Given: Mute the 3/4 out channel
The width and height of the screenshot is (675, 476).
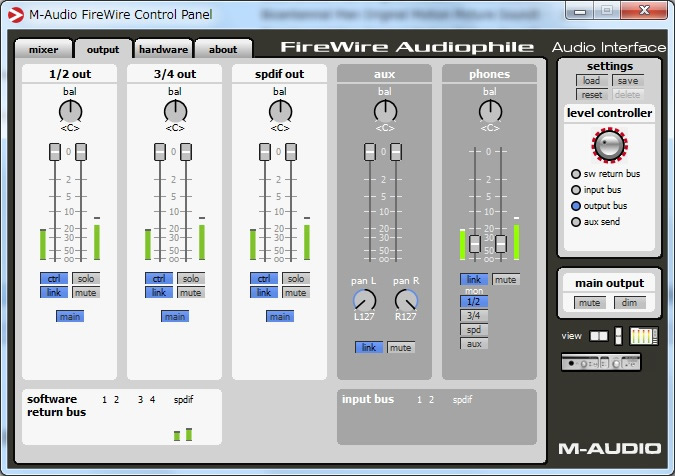Looking at the screenshot, I should point(191,293).
